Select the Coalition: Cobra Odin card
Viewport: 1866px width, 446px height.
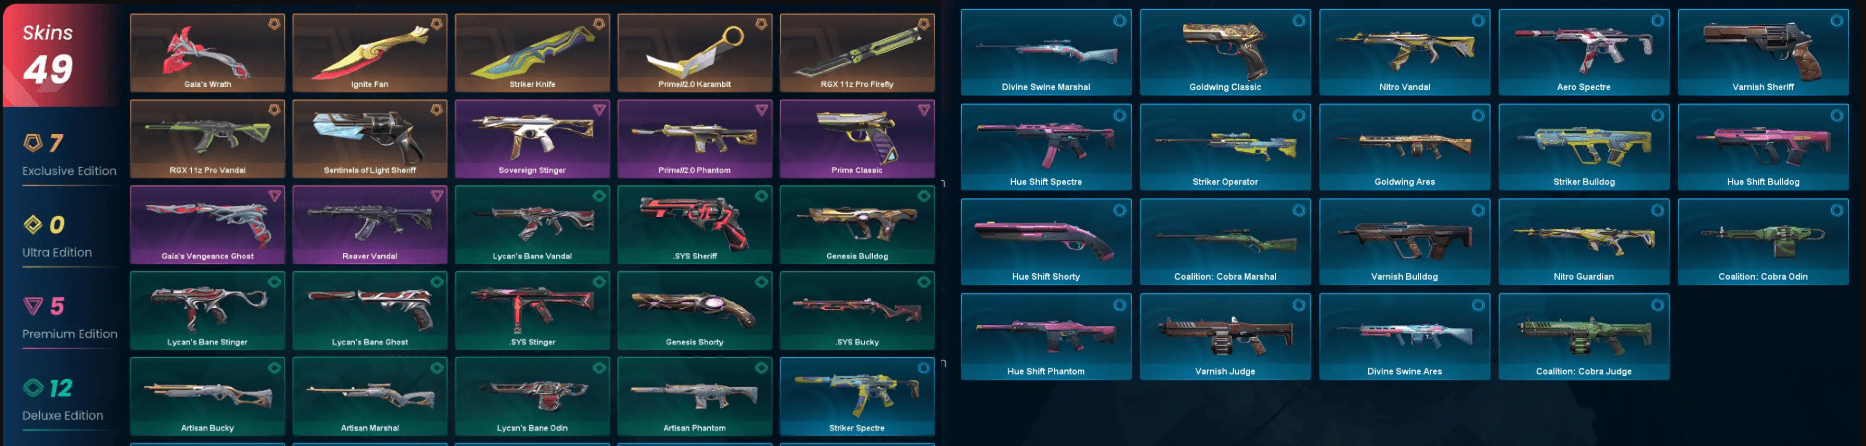click(1763, 242)
